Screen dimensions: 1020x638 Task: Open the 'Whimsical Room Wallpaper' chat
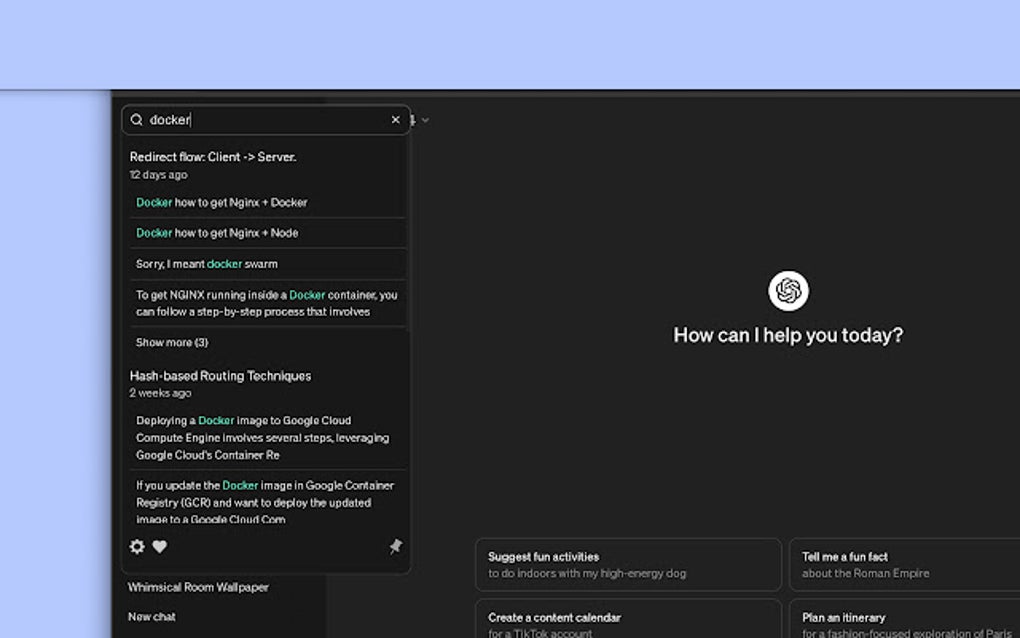pos(197,587)
